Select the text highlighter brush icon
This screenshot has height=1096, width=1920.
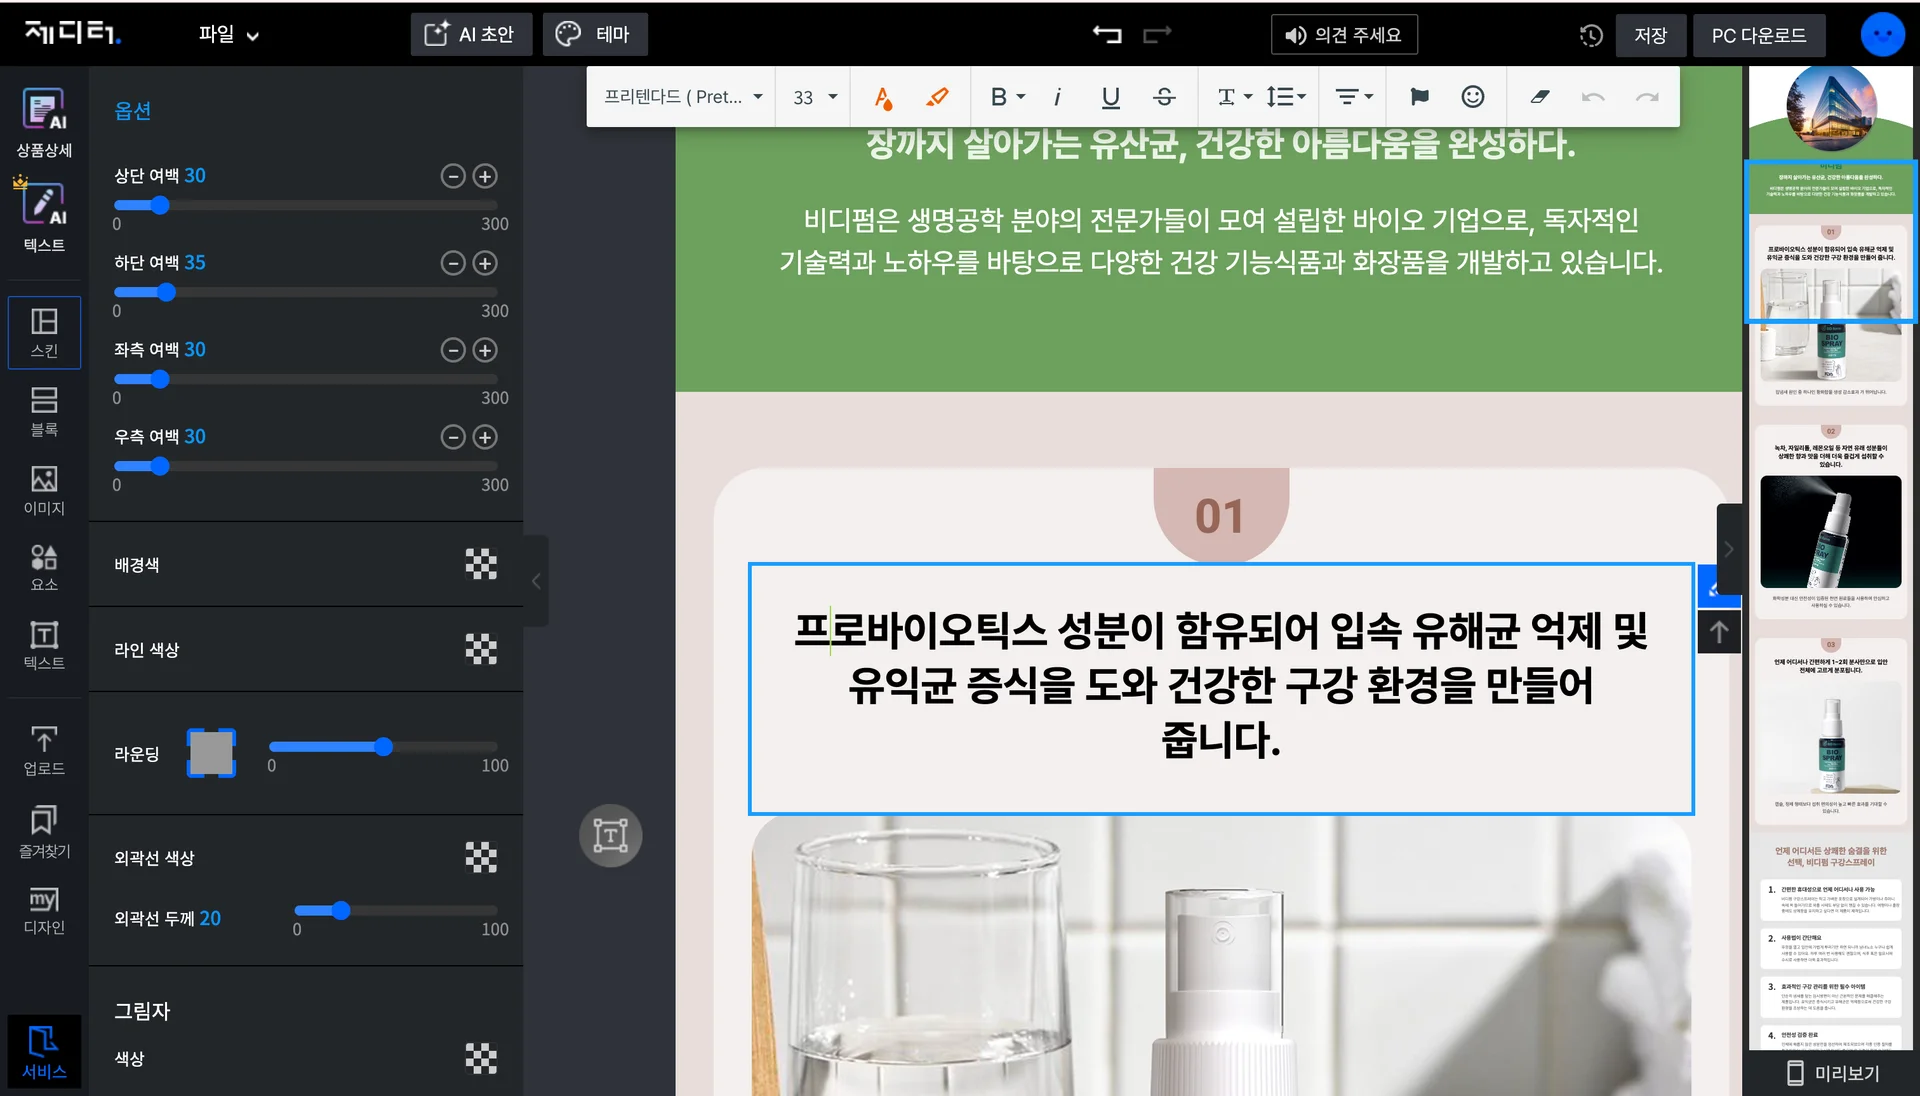click(937, 97)
